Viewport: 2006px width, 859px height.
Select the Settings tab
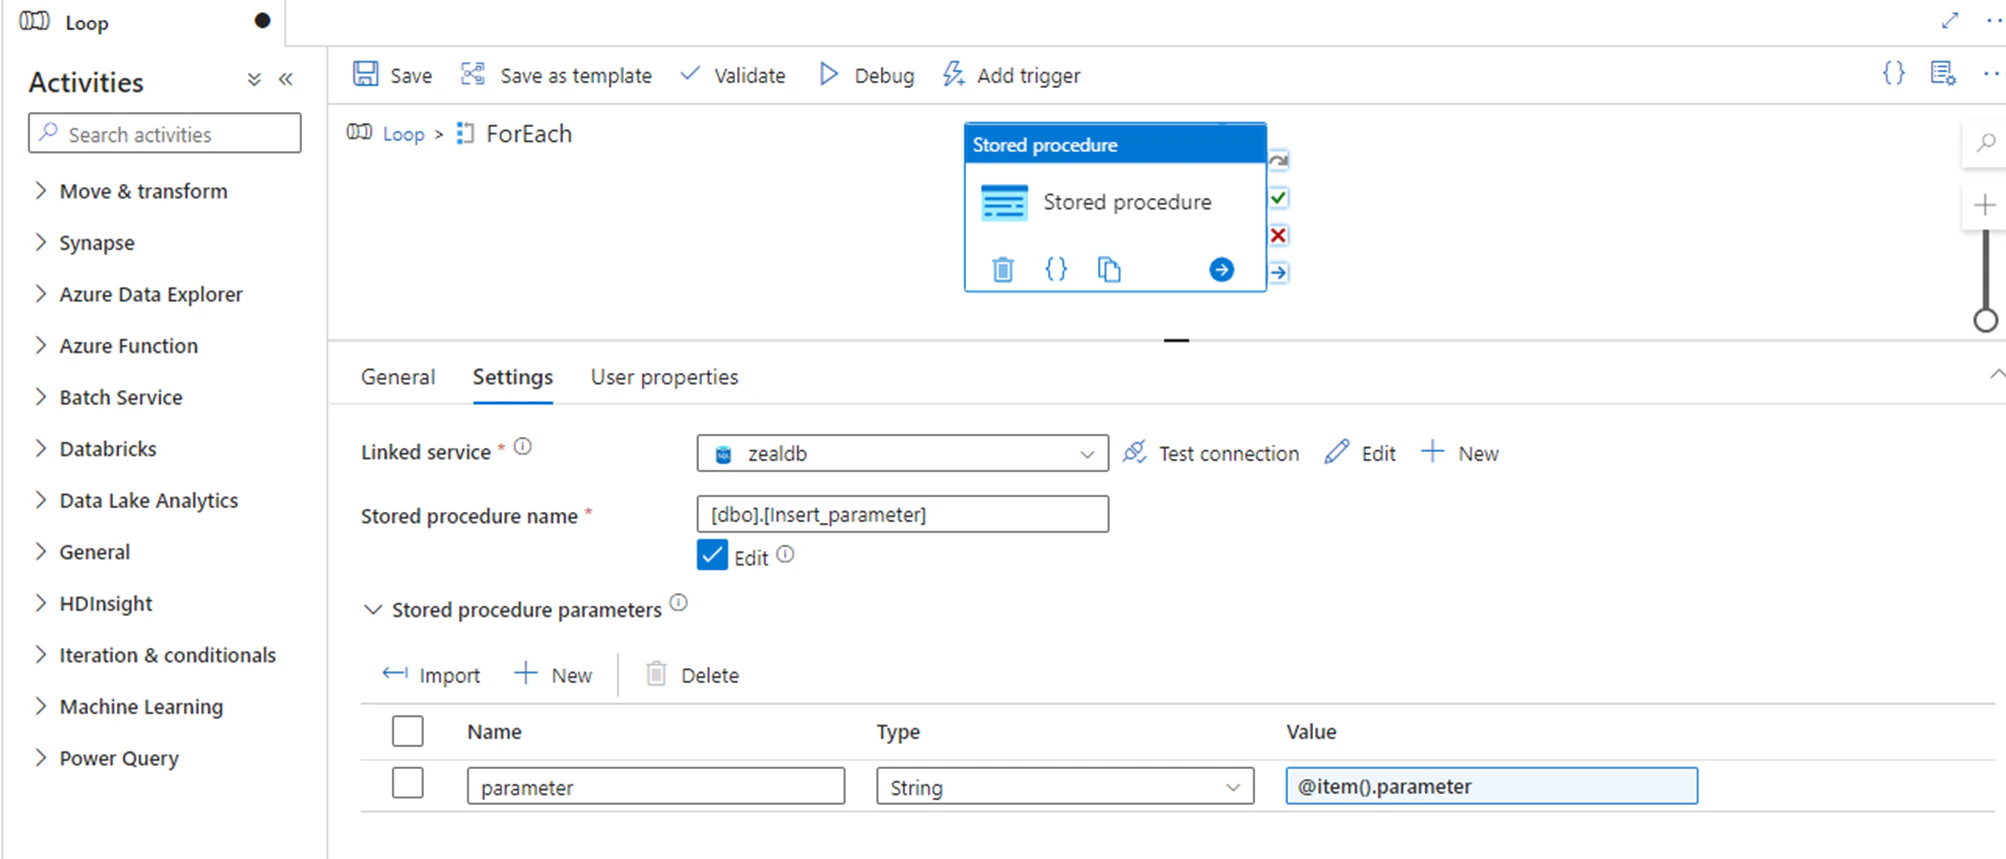(x=513, y=377)
